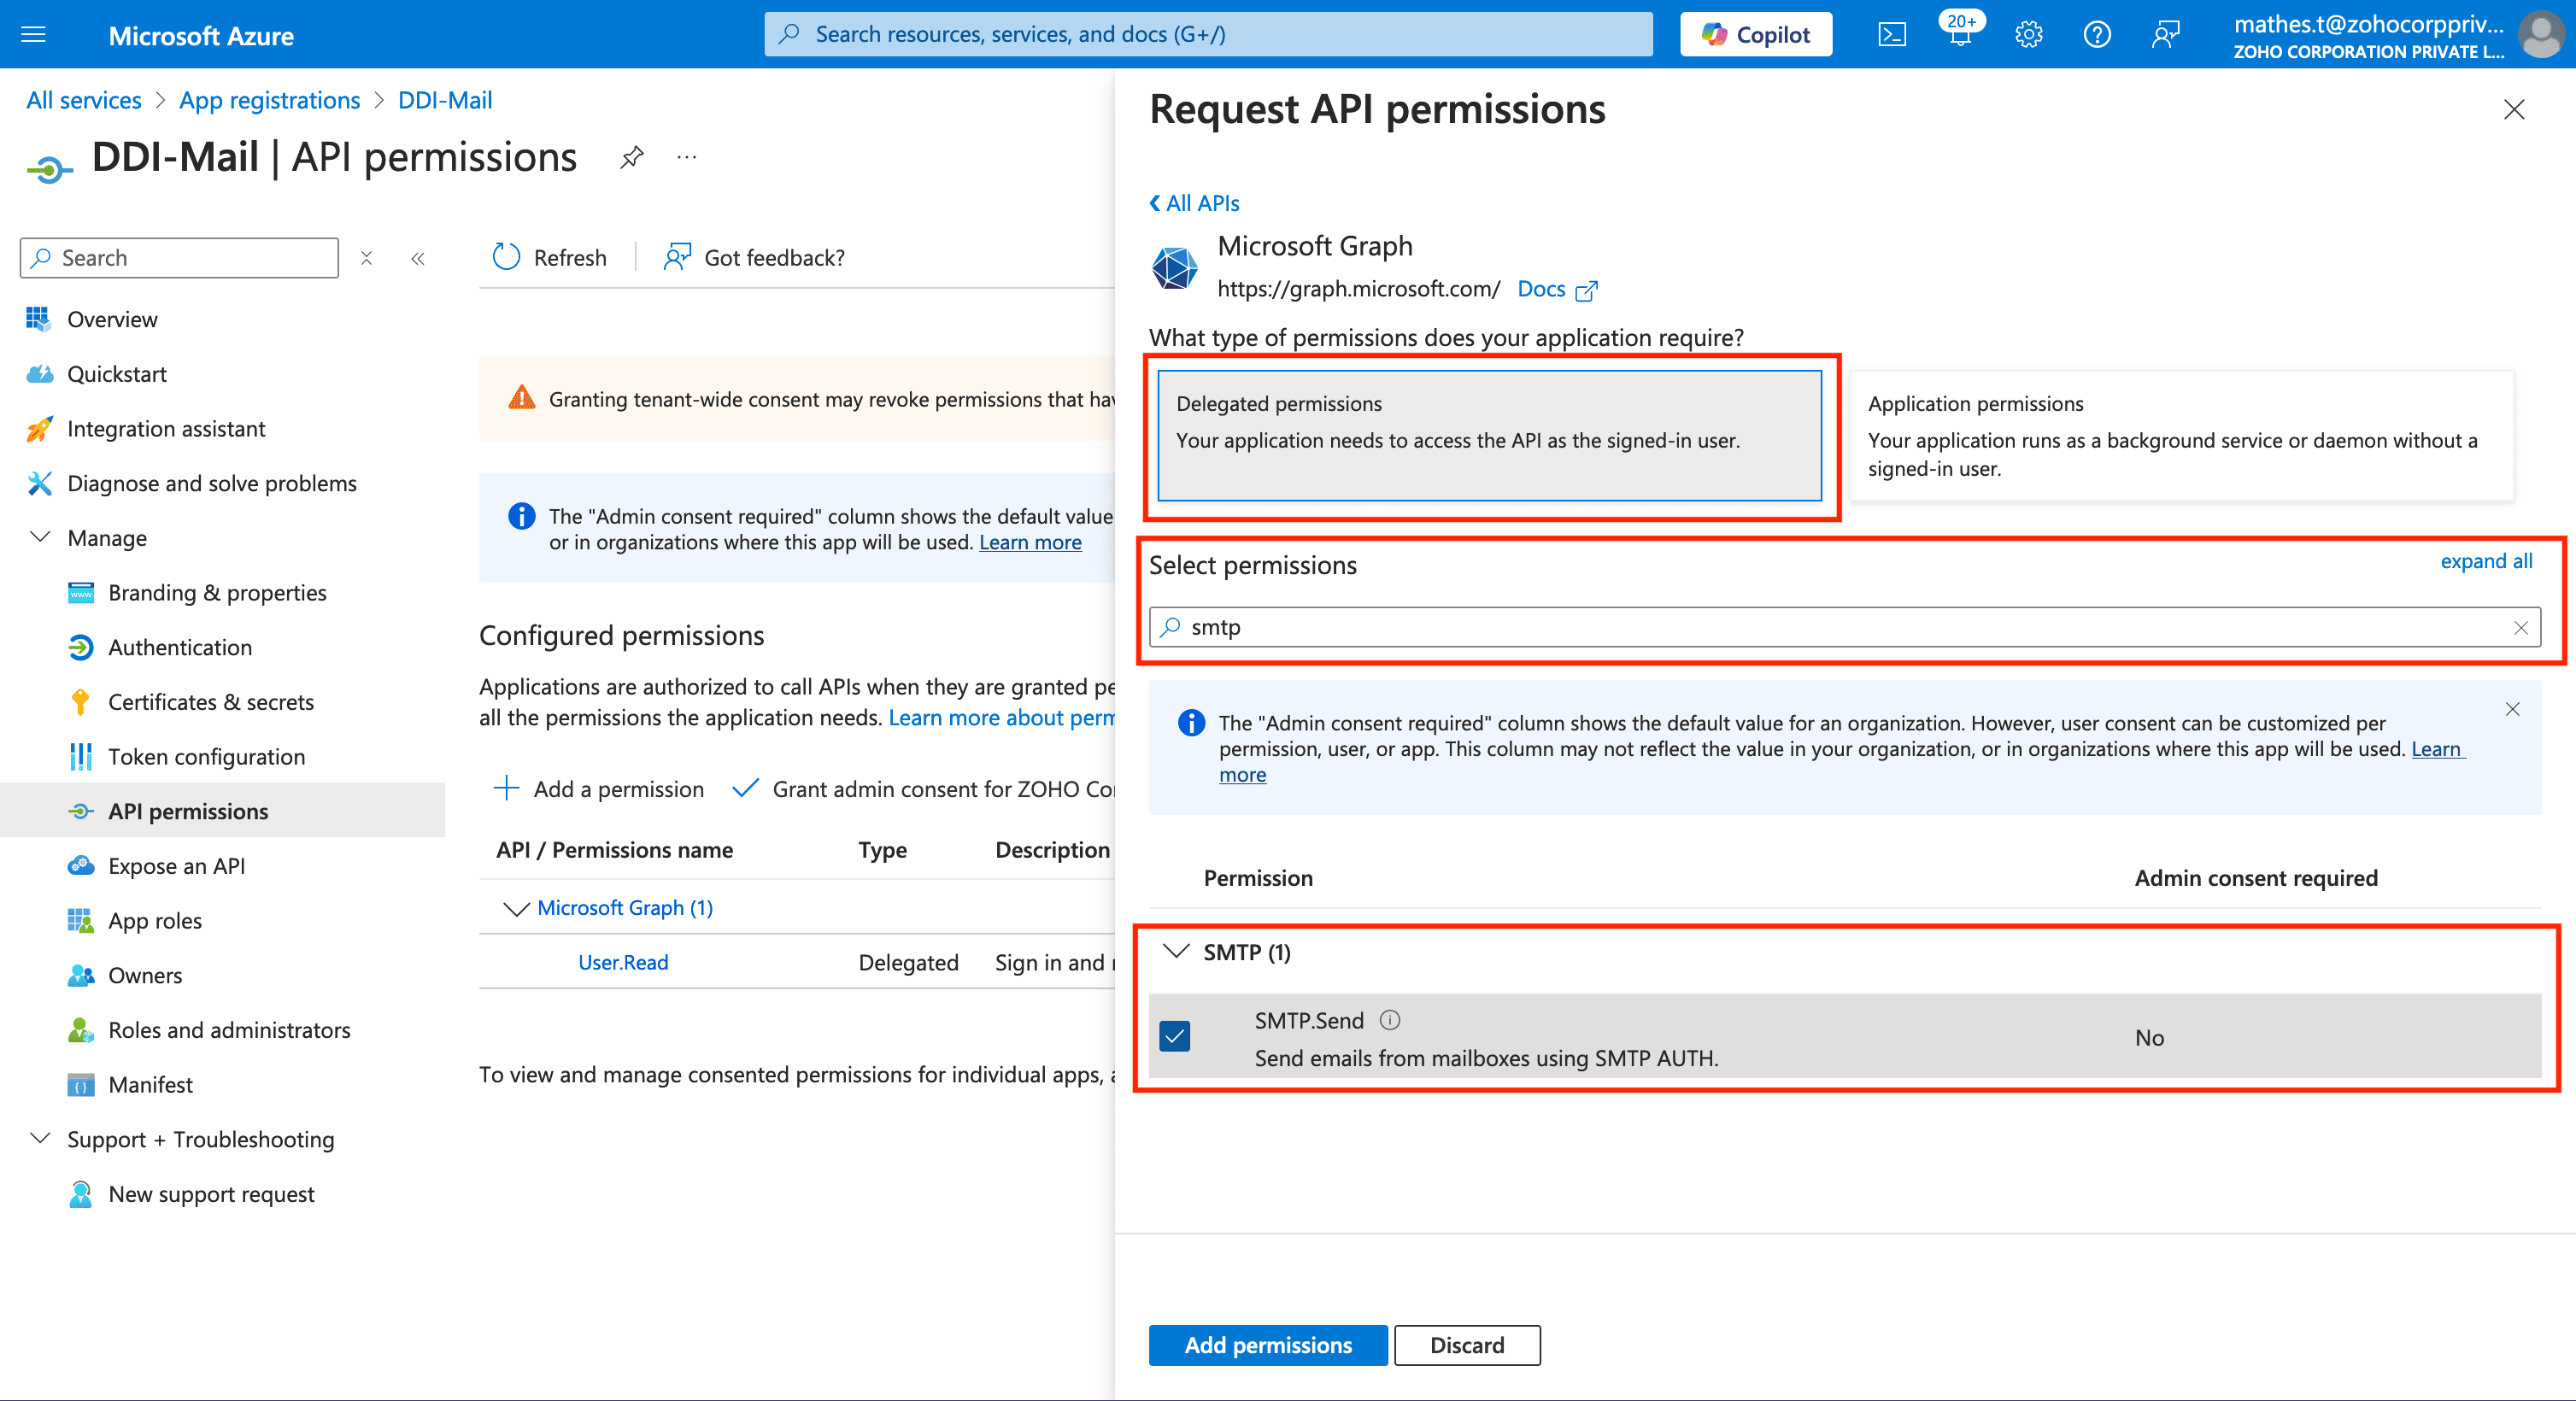The height and width of the screenshot is (1401, 2576).
Task: Select the Application permissions option
Action: 2180,435
